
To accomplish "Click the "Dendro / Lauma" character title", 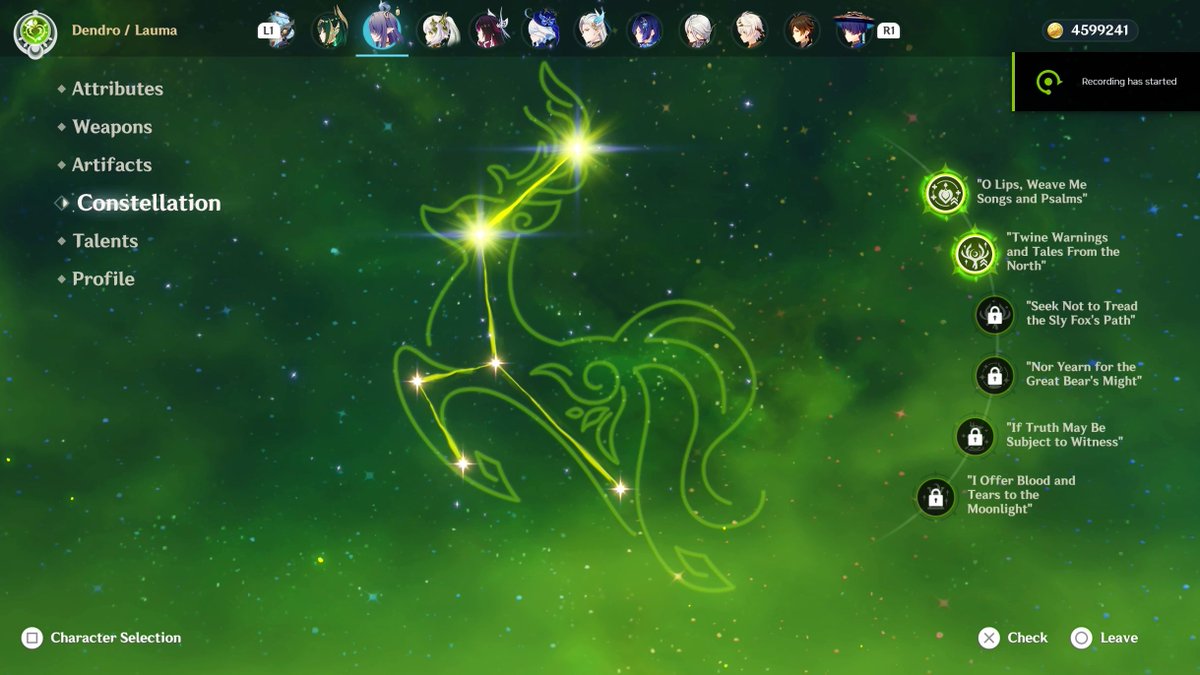I will click(x=124, y=31).
